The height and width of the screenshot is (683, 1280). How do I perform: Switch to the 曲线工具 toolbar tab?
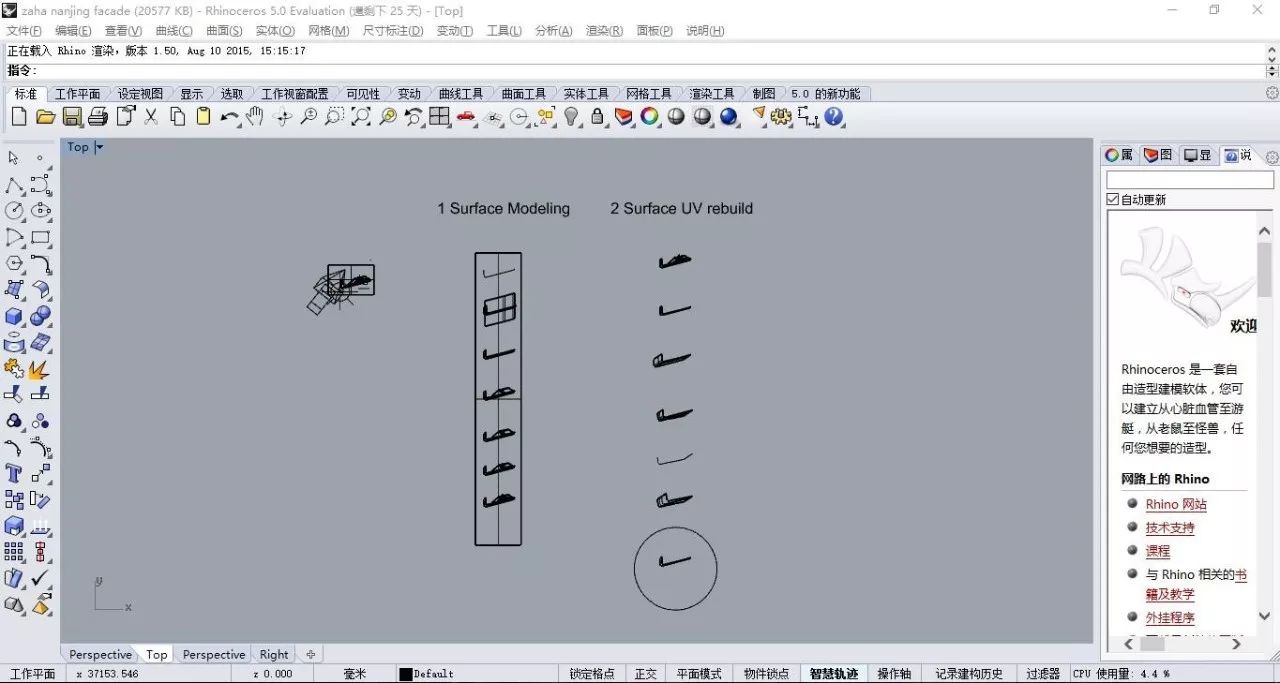point(461,94)
